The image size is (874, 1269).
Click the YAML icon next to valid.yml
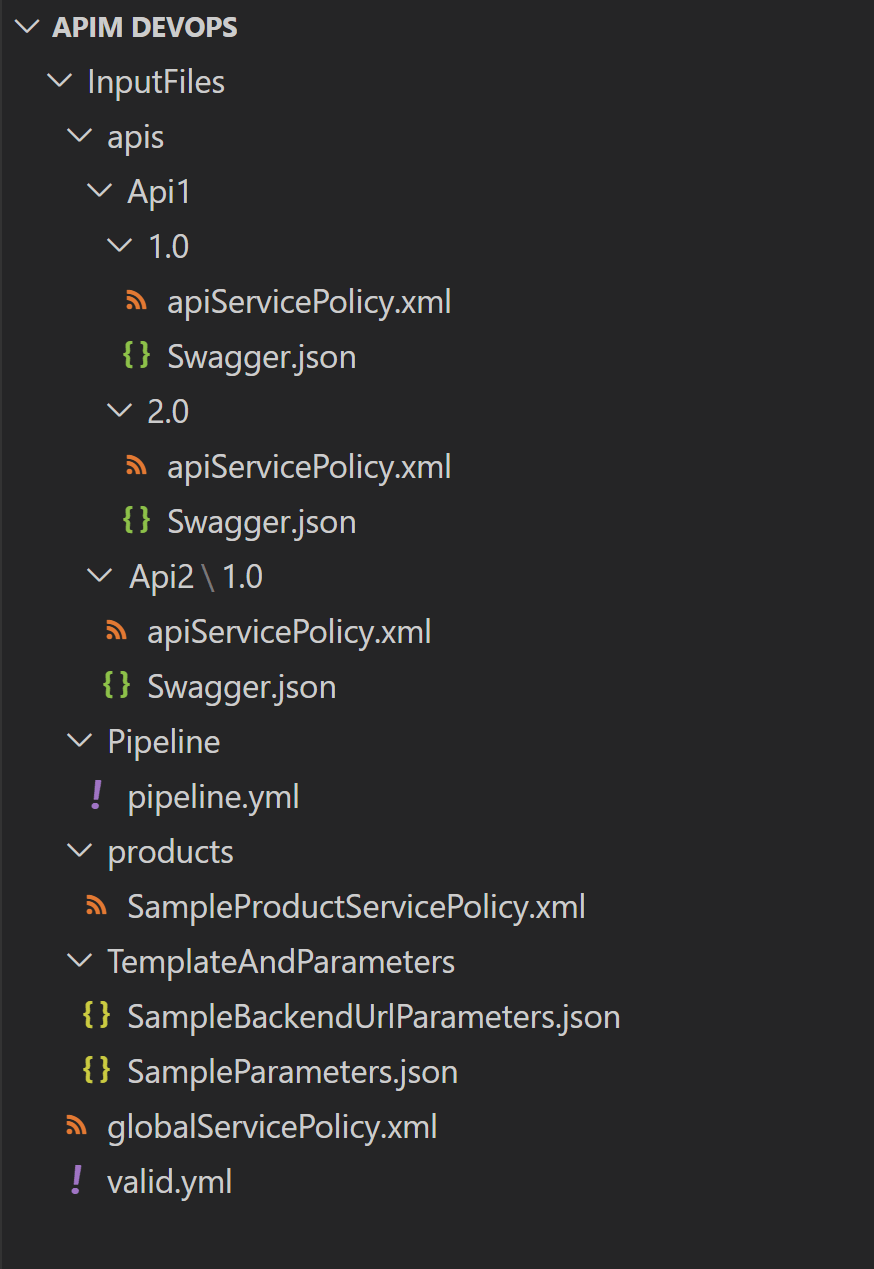point(78,1180)
